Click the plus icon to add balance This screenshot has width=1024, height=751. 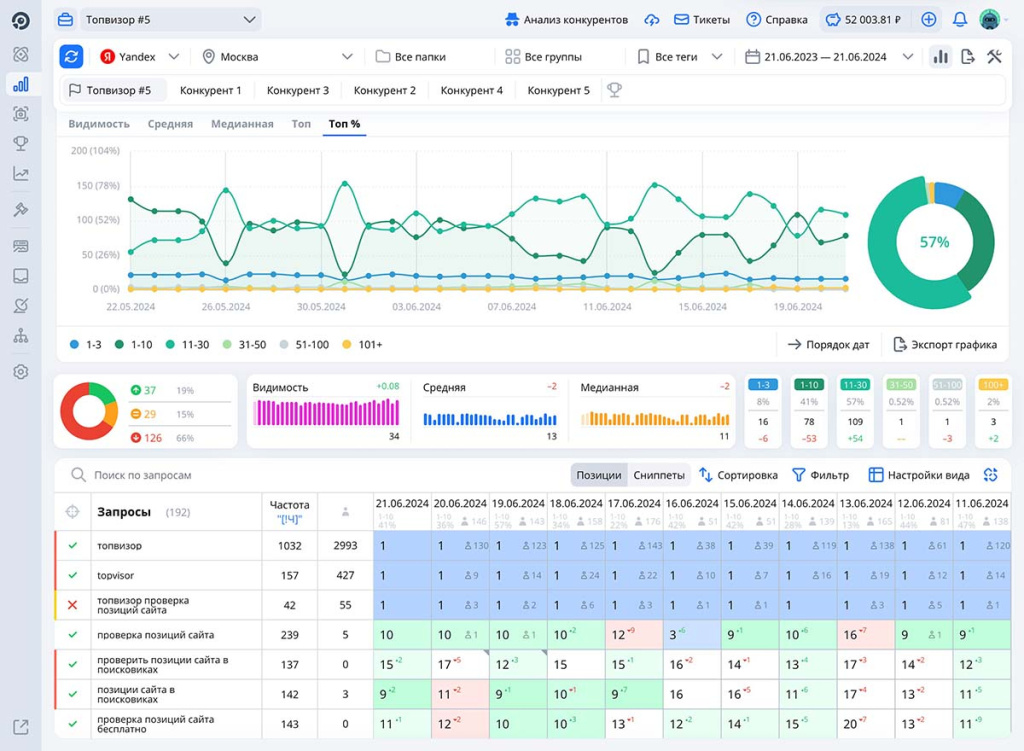(x=928, y=20)
